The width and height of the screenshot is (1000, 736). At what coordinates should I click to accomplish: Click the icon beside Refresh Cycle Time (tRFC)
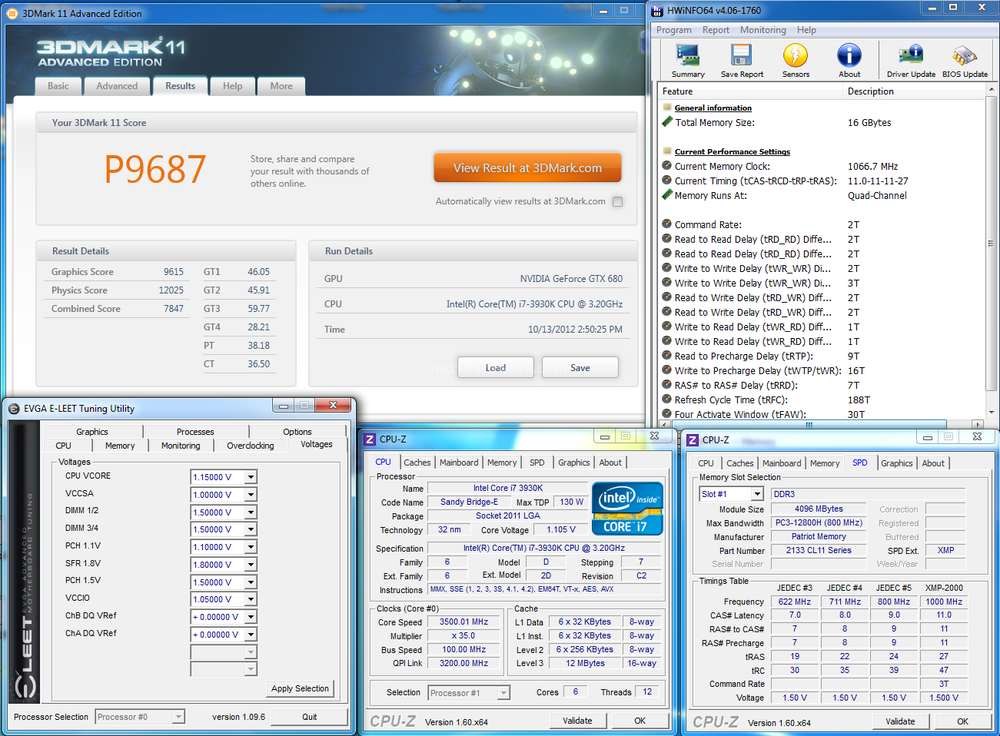(667, 399)
